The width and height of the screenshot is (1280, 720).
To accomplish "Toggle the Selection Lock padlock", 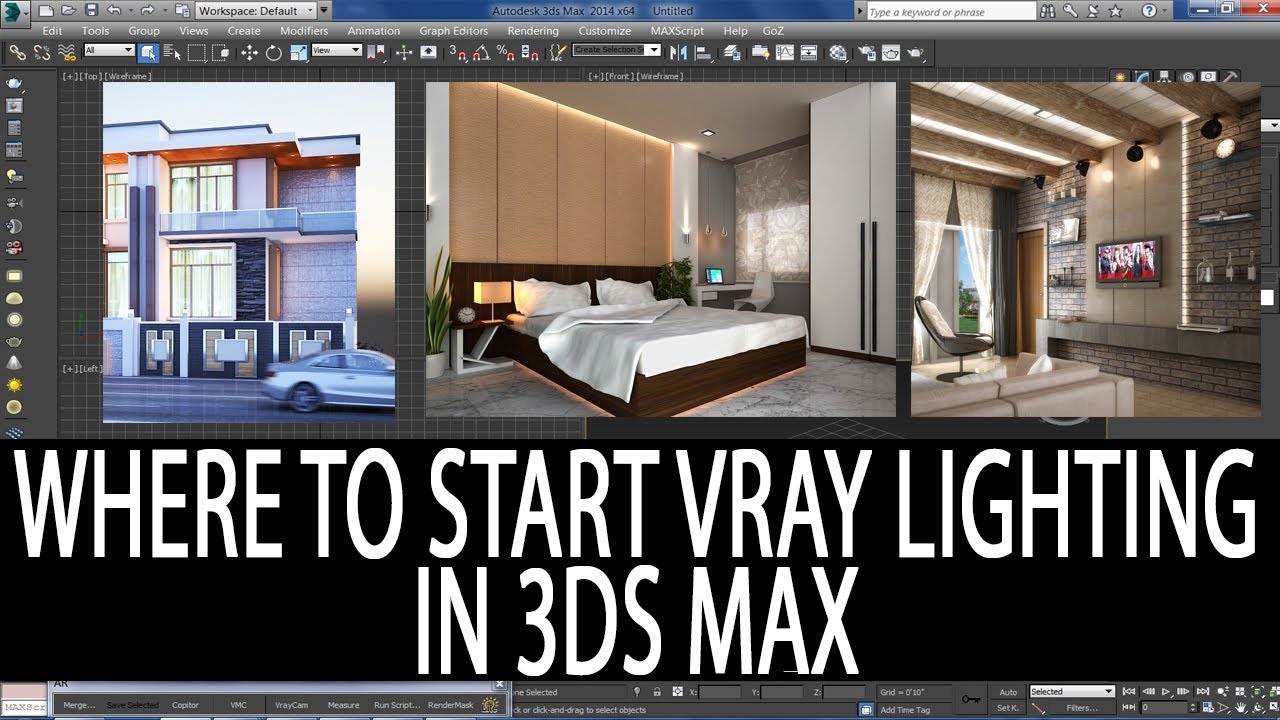I will (657, 691).
